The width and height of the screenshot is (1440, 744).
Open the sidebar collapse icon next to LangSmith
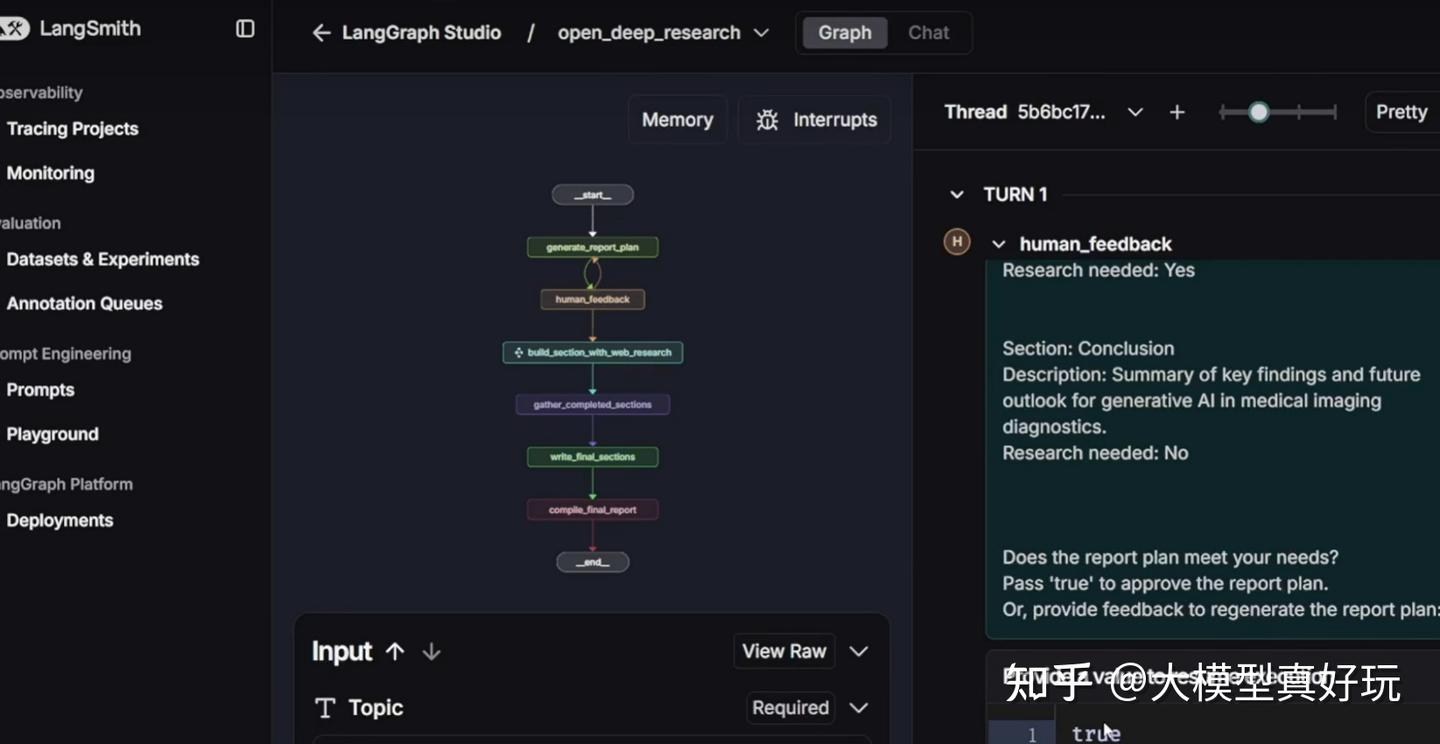click(244, 29)
